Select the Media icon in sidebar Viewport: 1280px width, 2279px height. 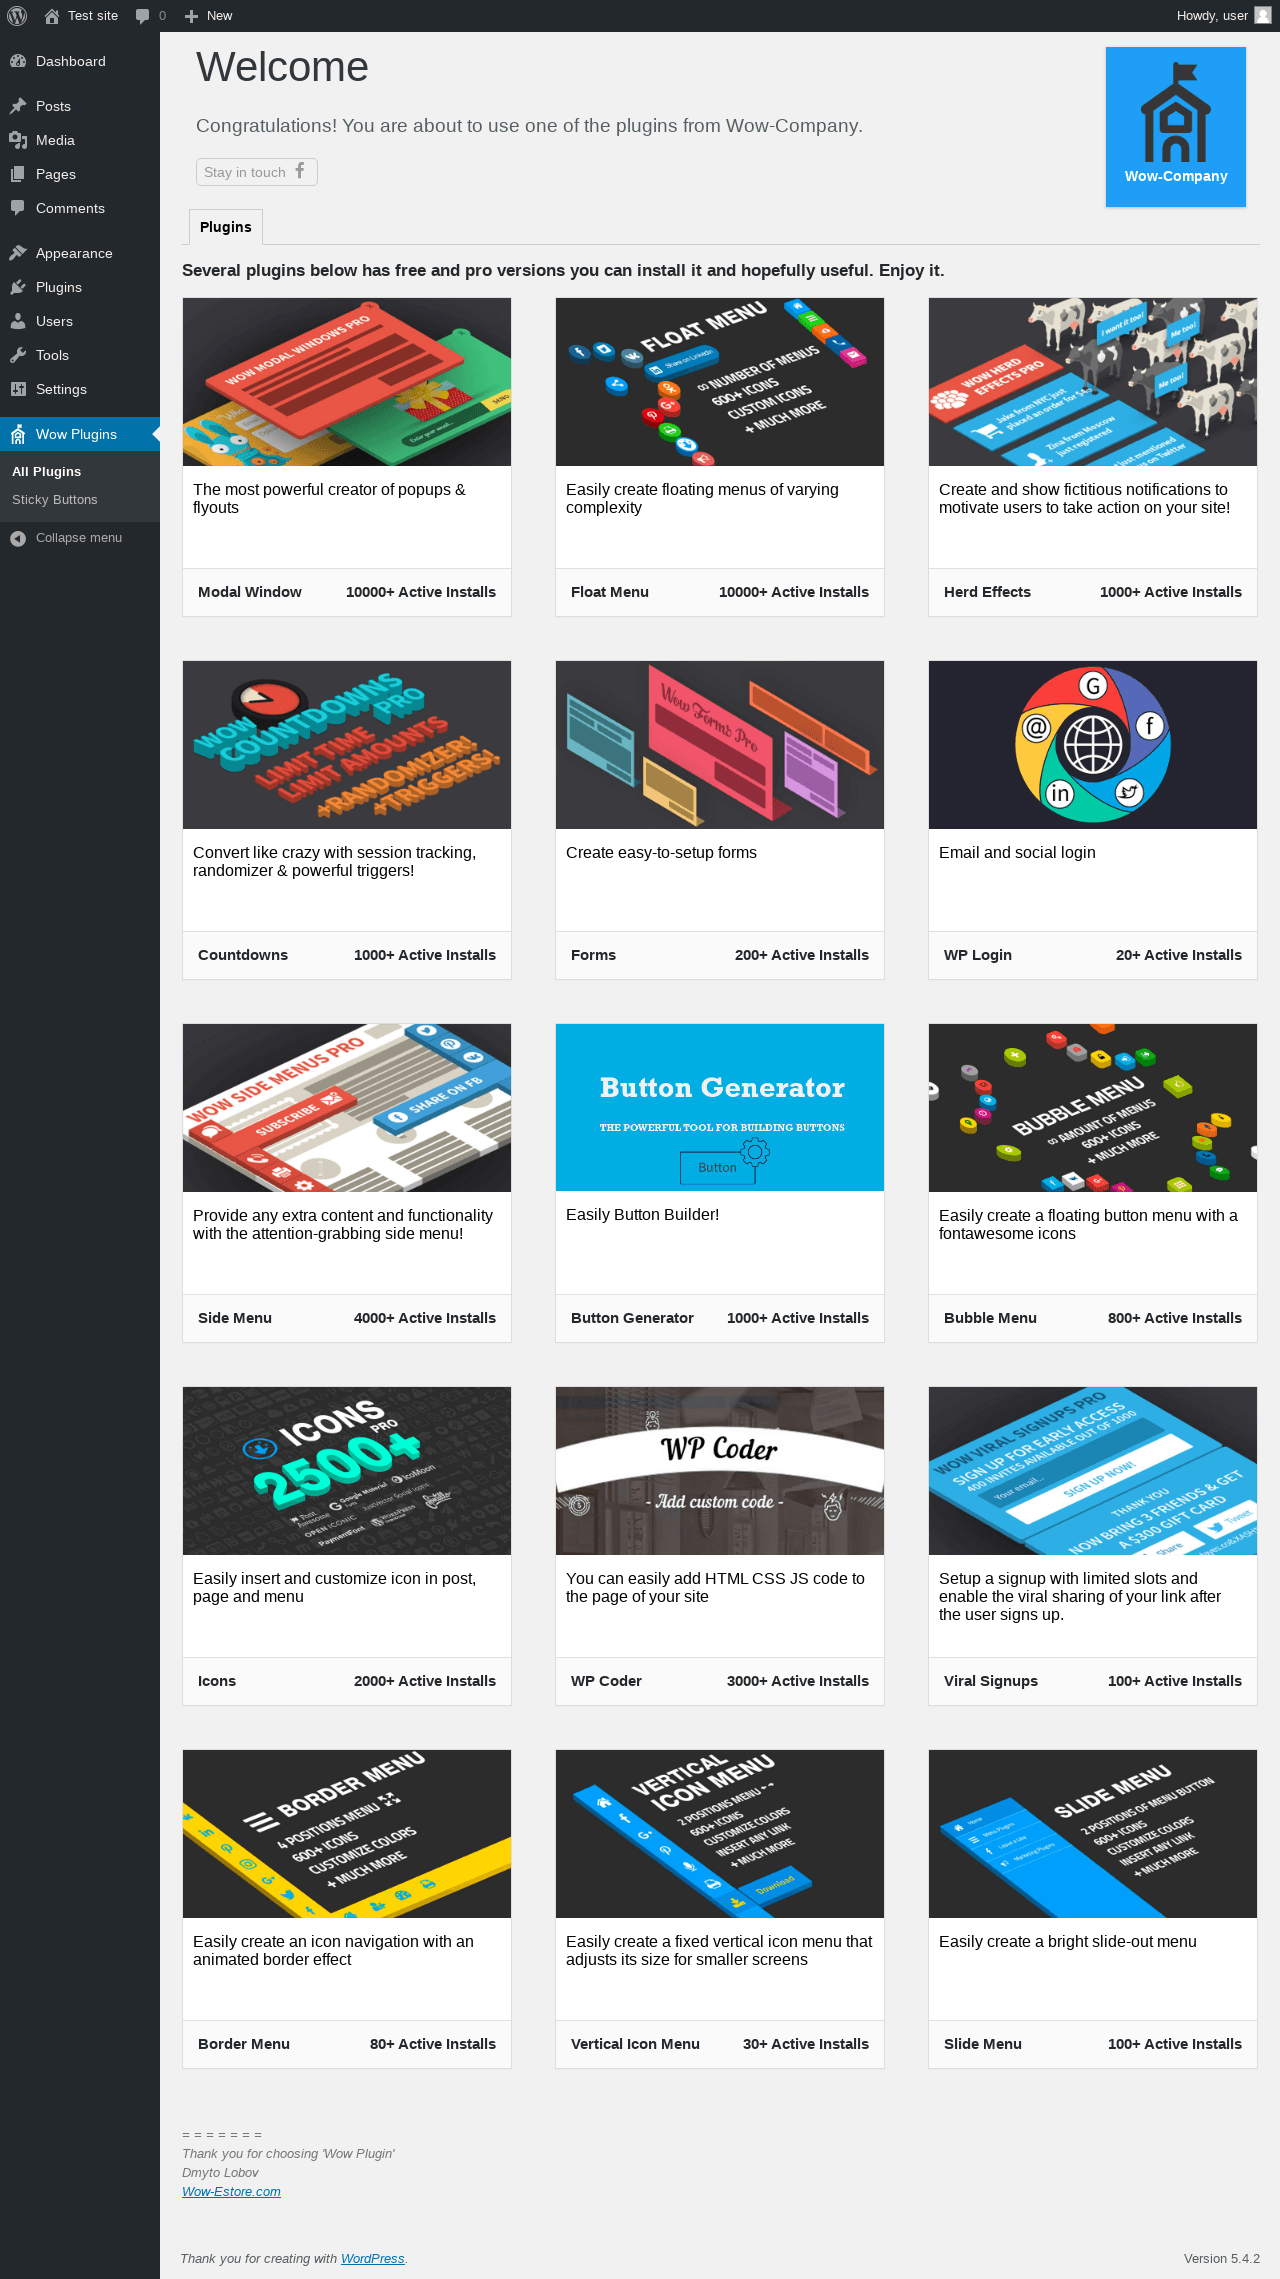coord(18,140)
